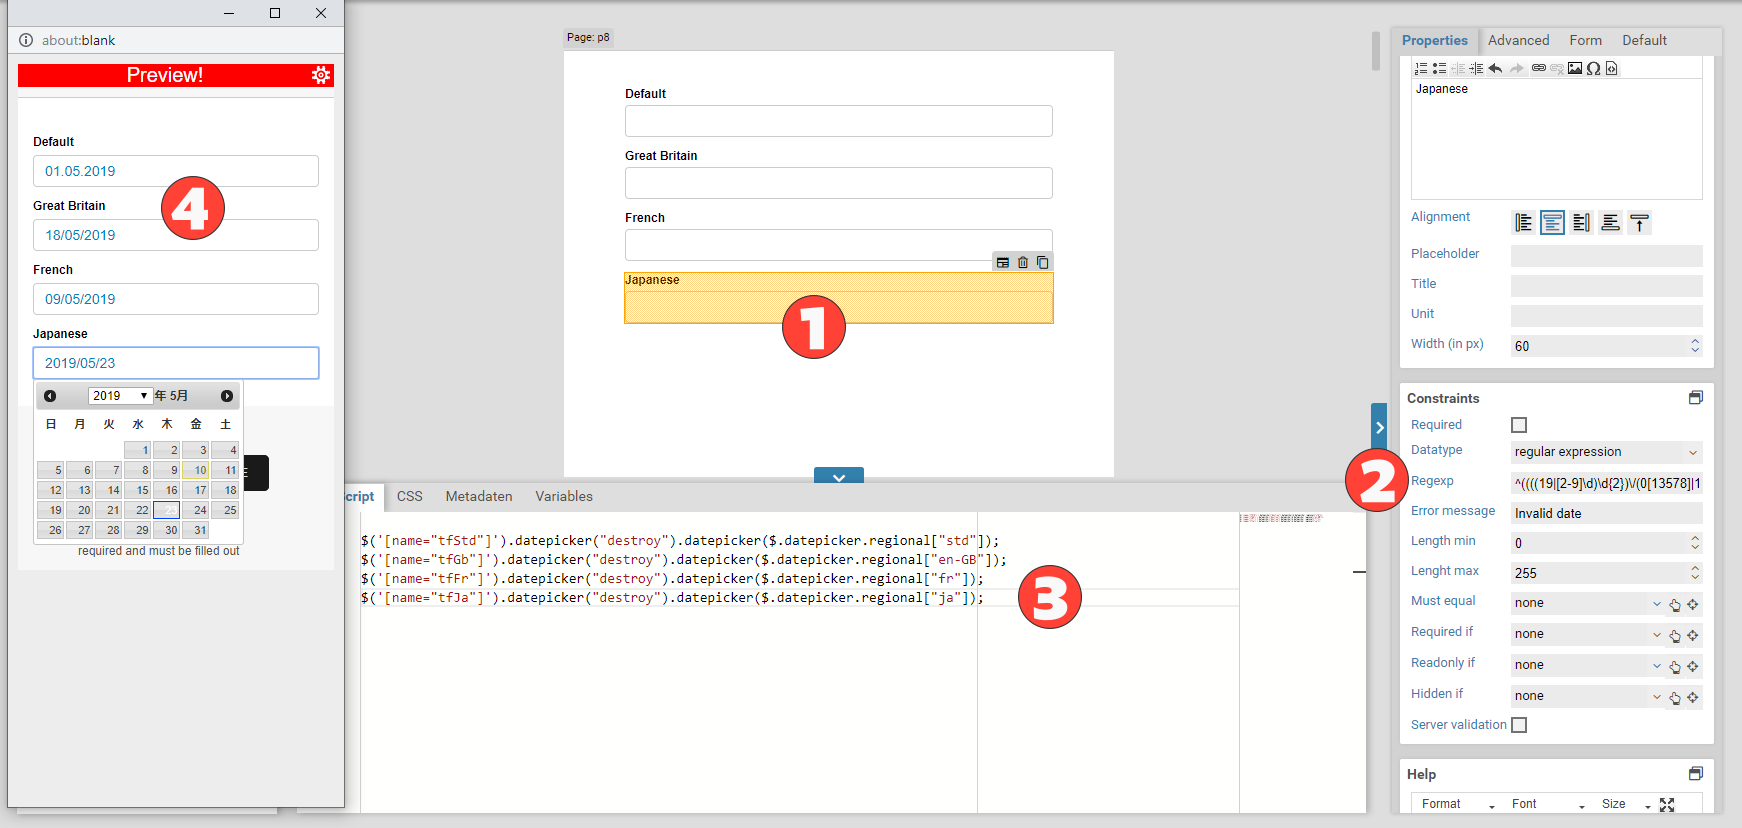Open the Preview settings gear
The width and height of the screenshot is (1742, 828).
tap(321, 75)
